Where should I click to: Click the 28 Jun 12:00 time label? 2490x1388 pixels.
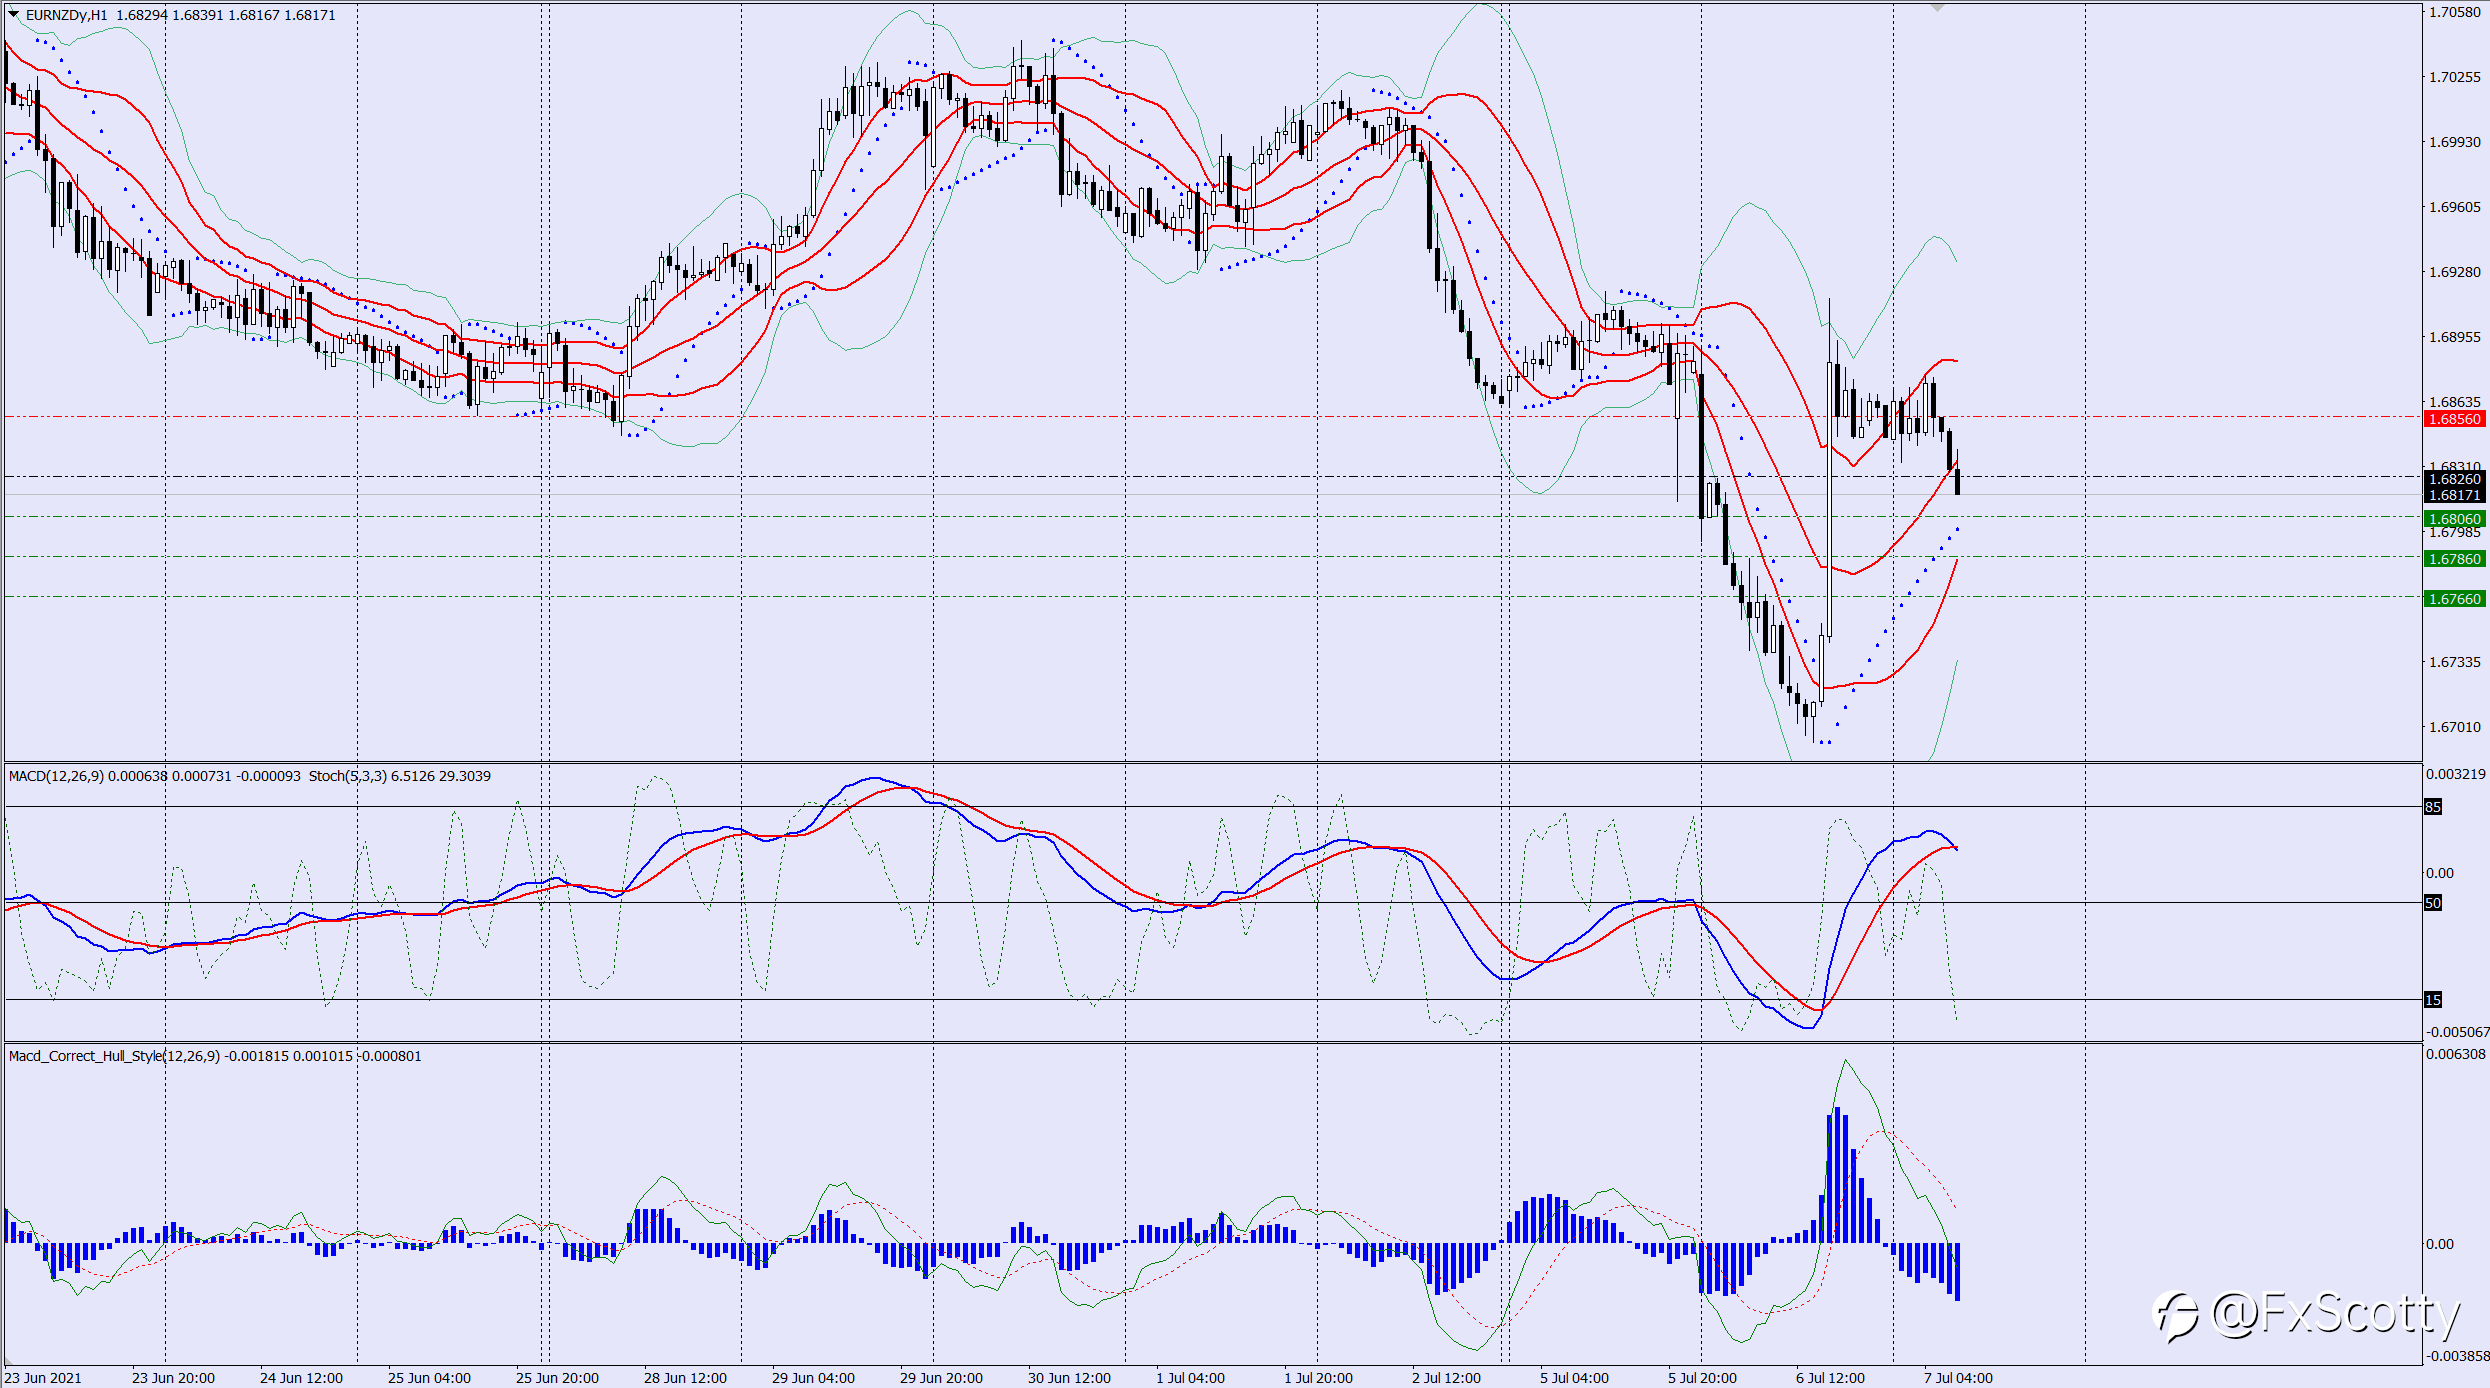pyautogui.click(x=685, y=1378)
